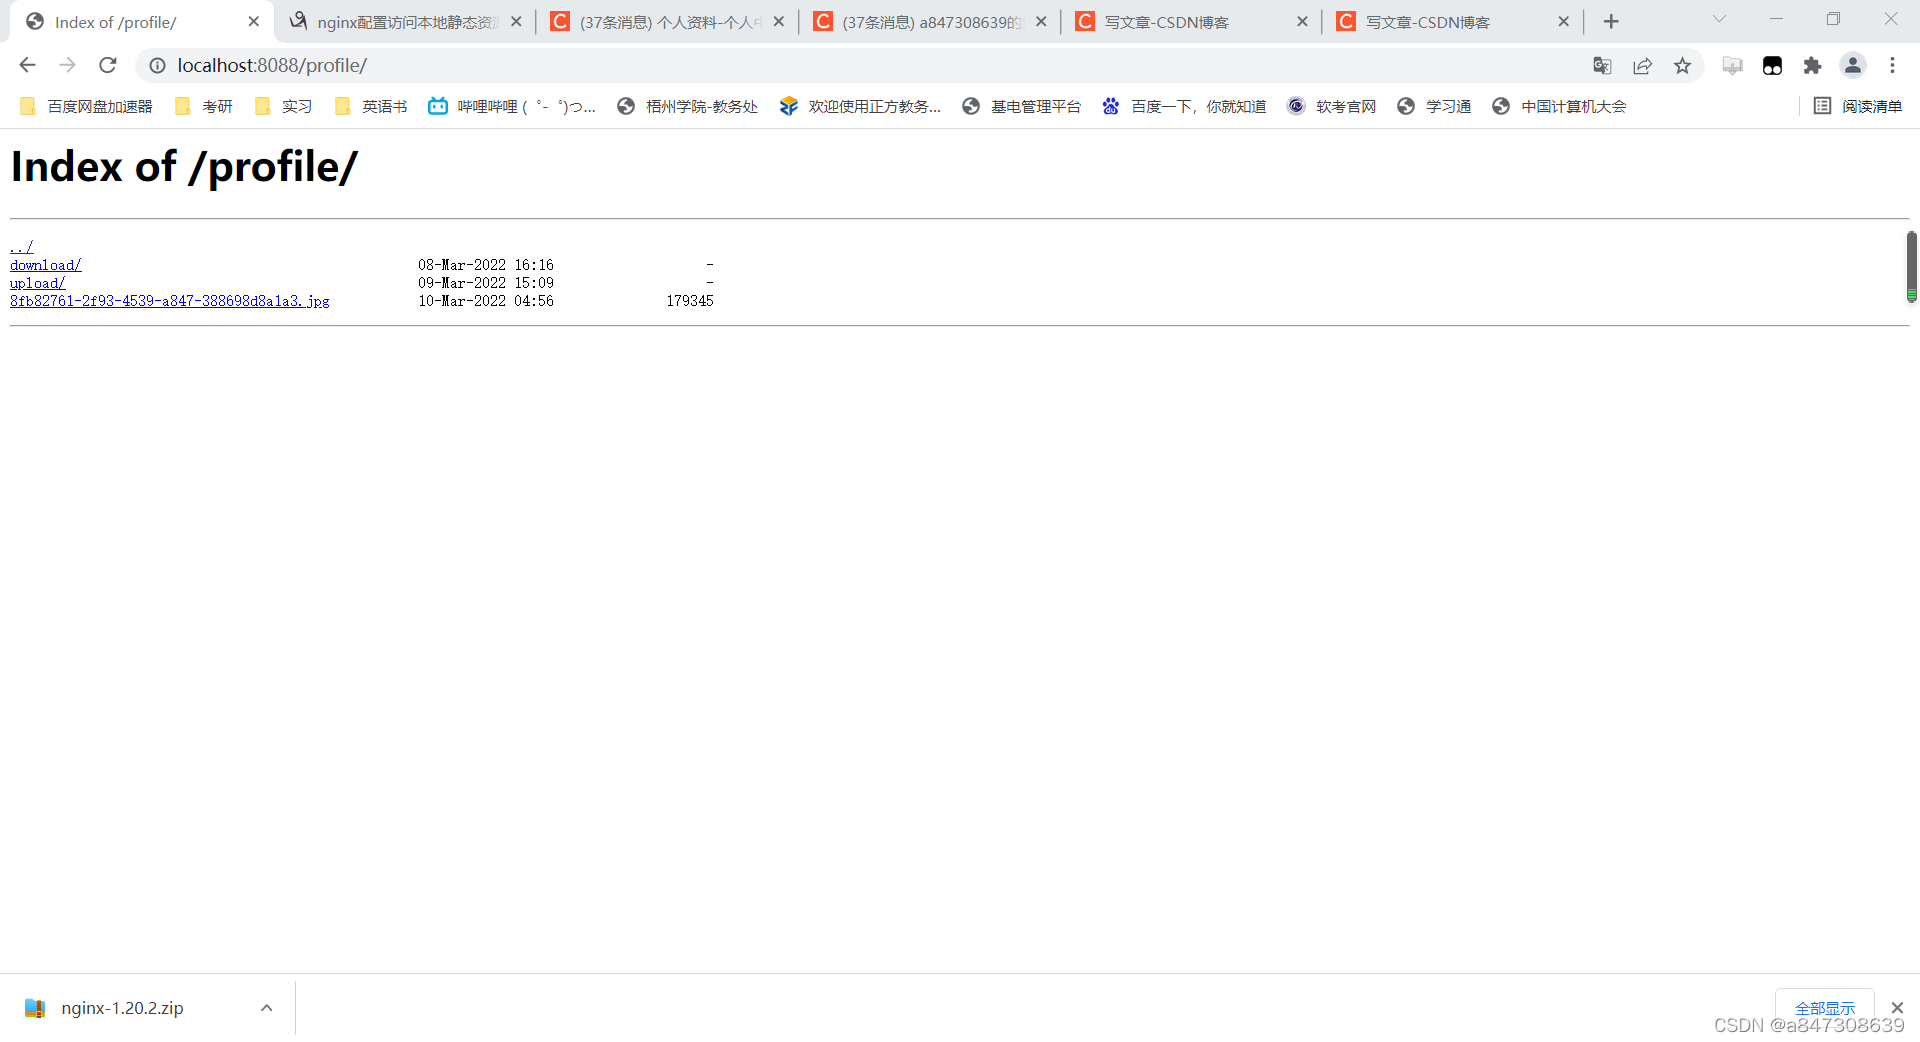The height and width of the screenshot is (1042, 1920).
Task: Close the 个人资料 CSDN tab
Action: click(778, 21)
